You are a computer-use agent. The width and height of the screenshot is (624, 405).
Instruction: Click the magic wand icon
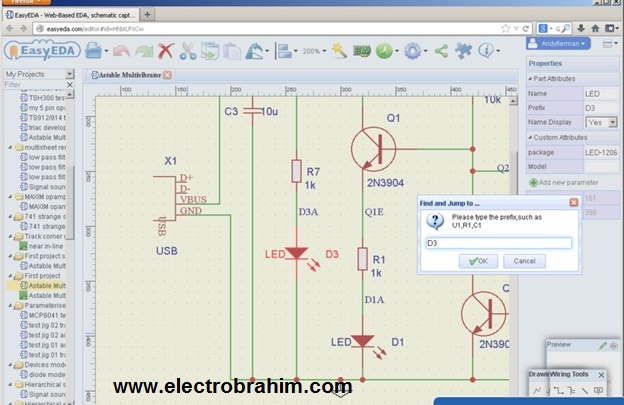tap(339, 51)
